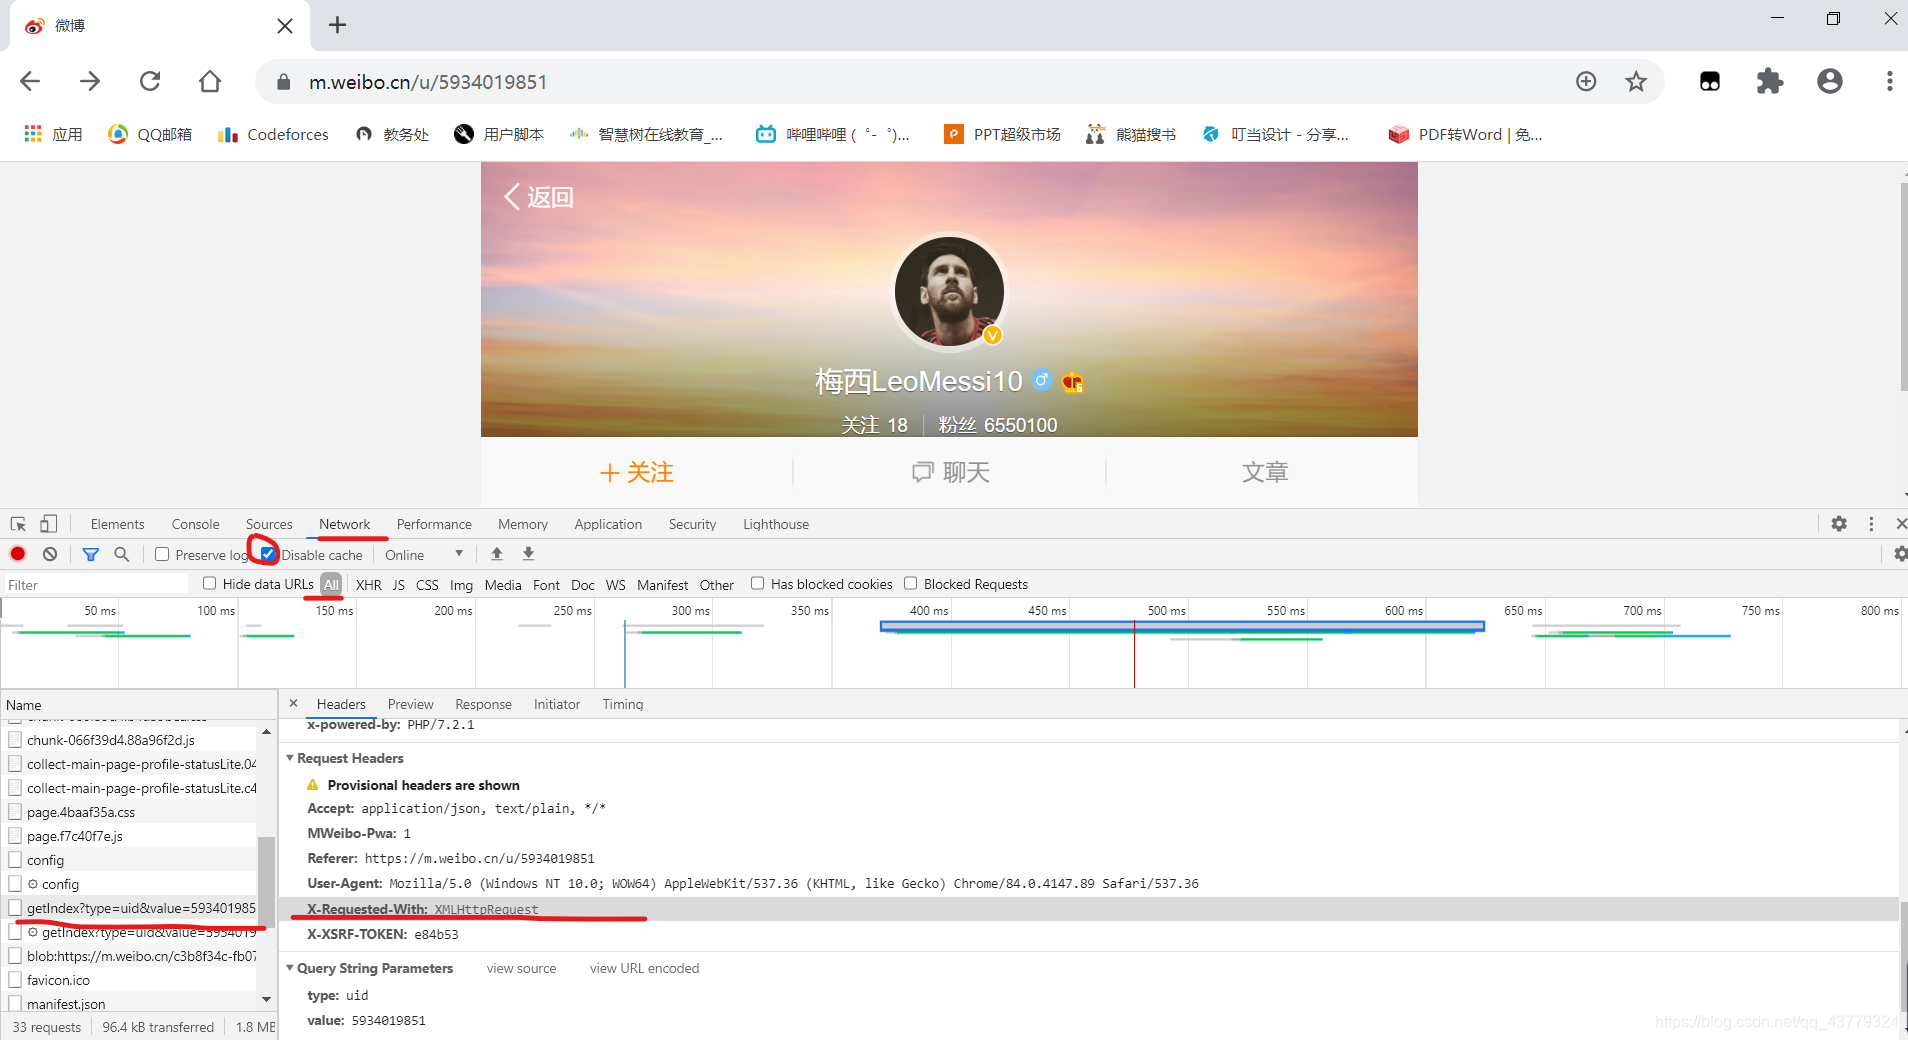The height and width of the screenshot is (1040, 1908).
Task: Open the Lighthouse panel
Action: (x=776, y=524)
